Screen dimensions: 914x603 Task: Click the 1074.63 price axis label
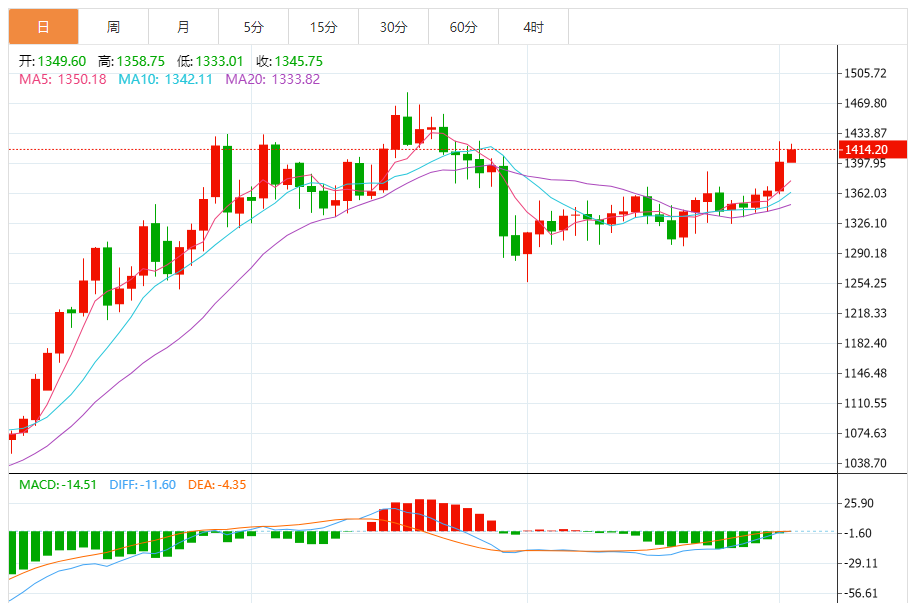(x=866, y=433)
